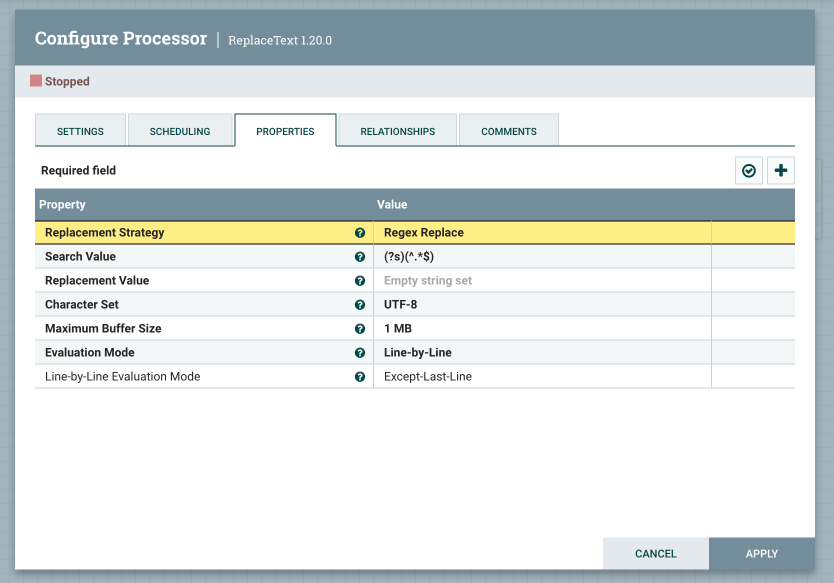Show help for Replacement Value property
This screenshot has width=834, height=583.
pyautogui.click(x=360, y=280)
